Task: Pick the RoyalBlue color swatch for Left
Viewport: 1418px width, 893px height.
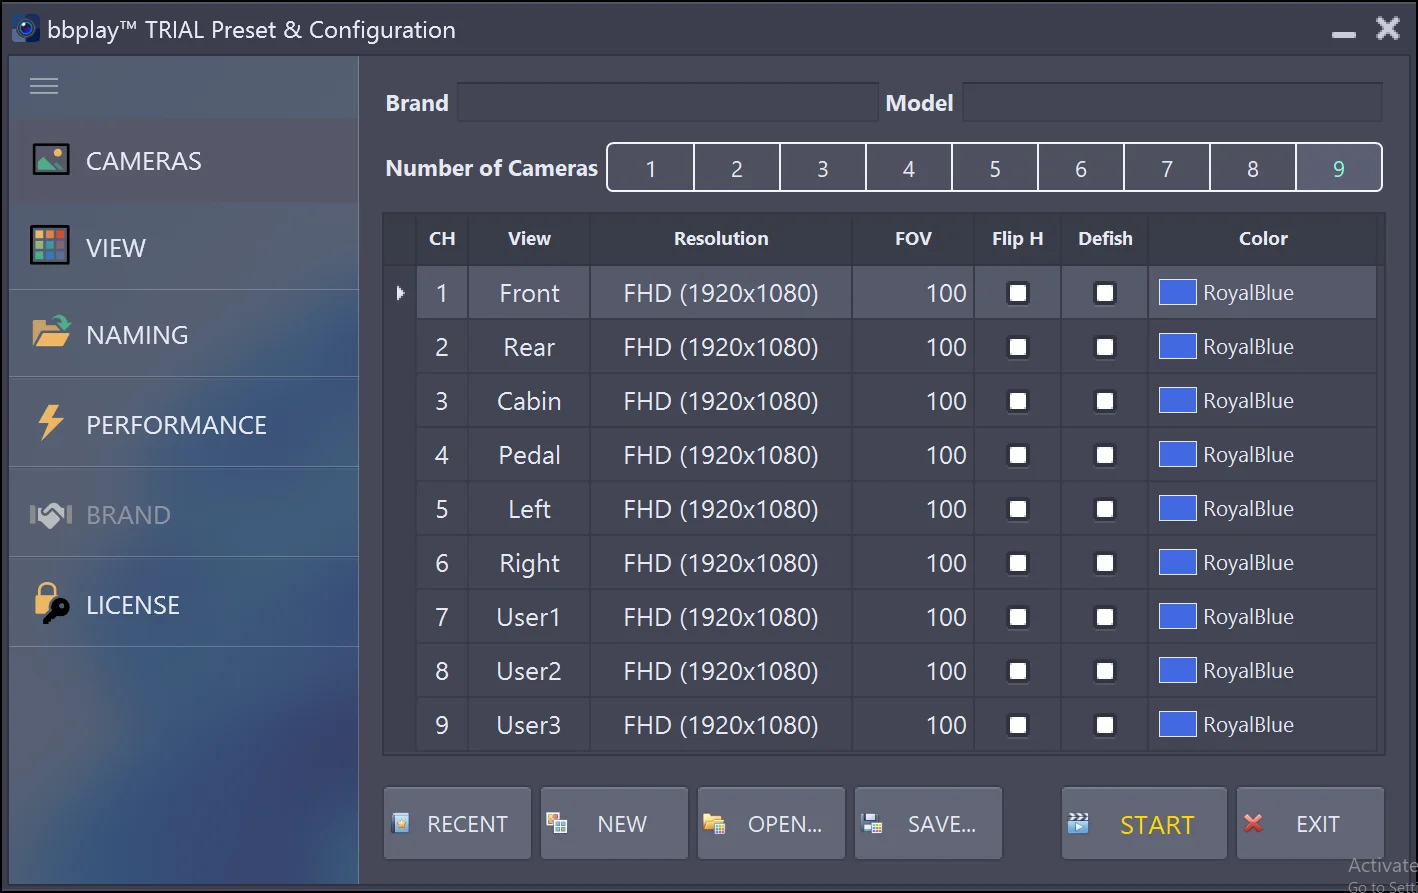Action: (x=1177, y=509)
